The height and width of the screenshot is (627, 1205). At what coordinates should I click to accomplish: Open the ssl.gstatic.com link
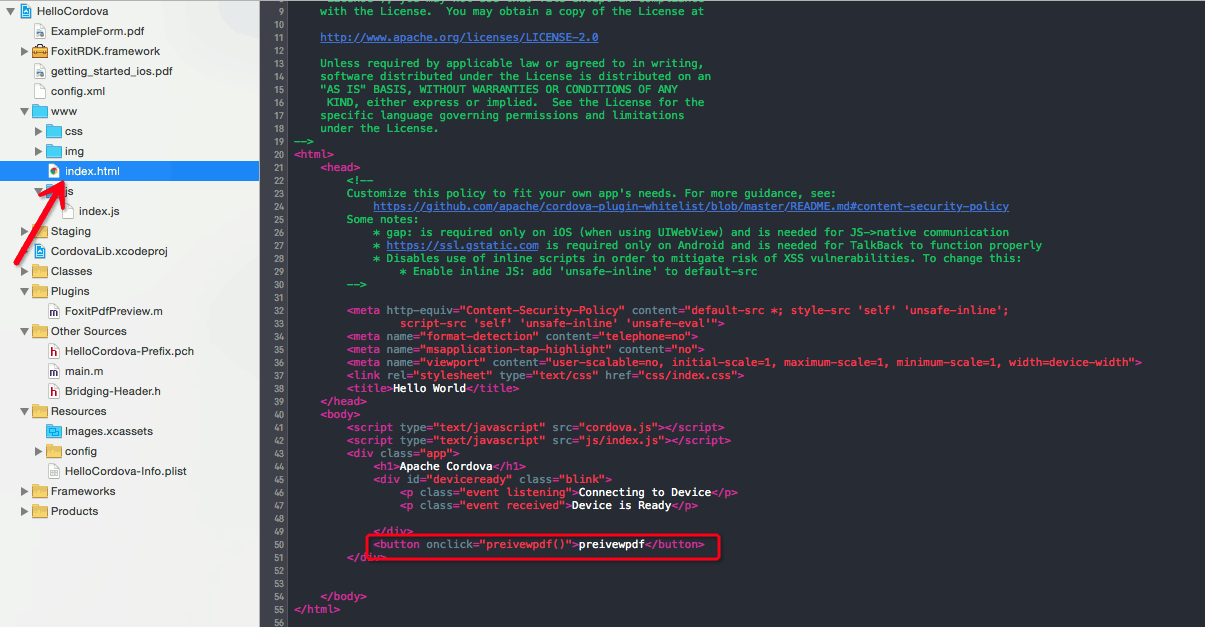click(x=462, y=245)
